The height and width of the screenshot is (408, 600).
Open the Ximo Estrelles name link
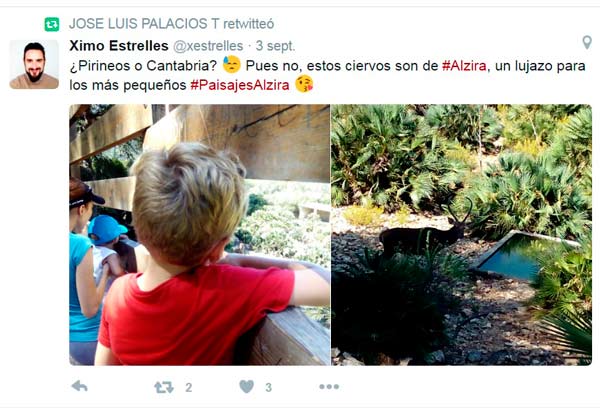119,46
